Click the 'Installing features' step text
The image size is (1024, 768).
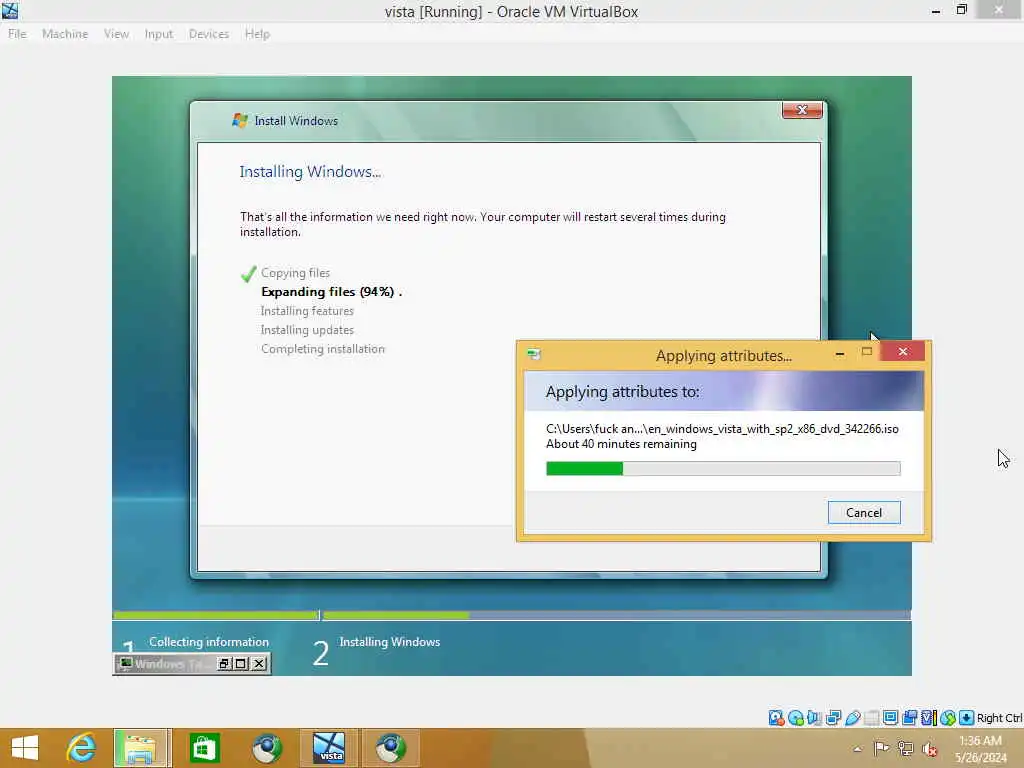[x=307, y=311]
